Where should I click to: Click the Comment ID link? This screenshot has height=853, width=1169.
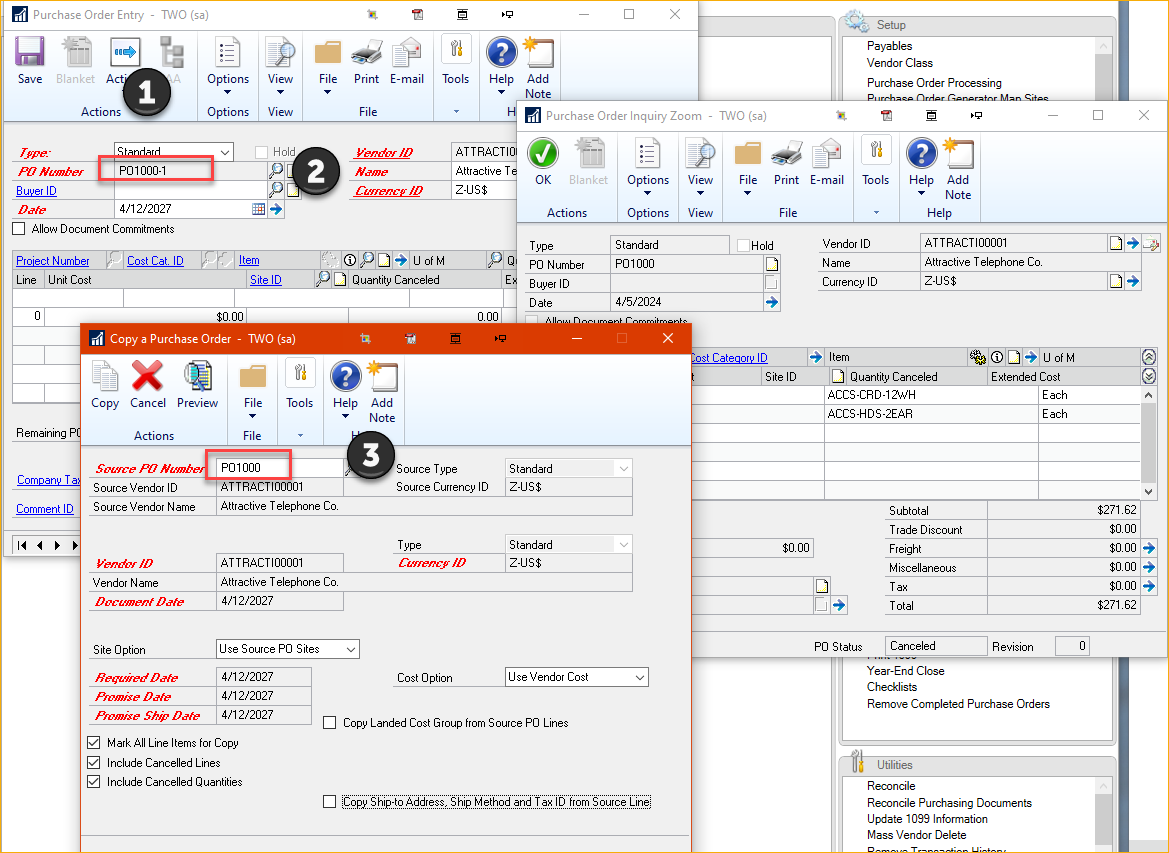45,509
